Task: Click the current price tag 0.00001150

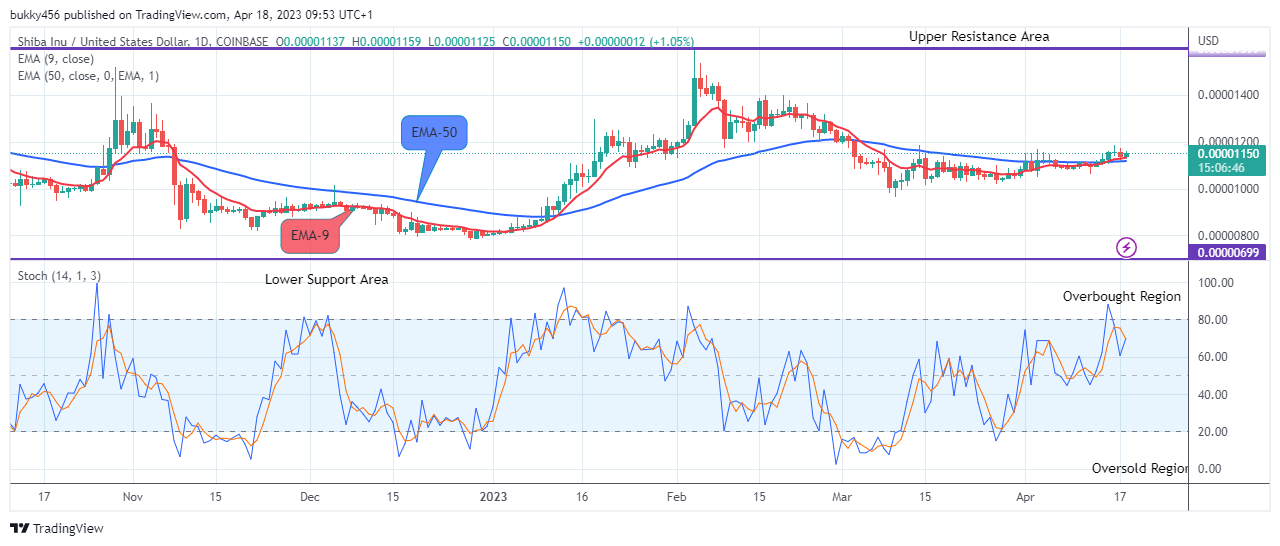Action: tap(1229, 153)
